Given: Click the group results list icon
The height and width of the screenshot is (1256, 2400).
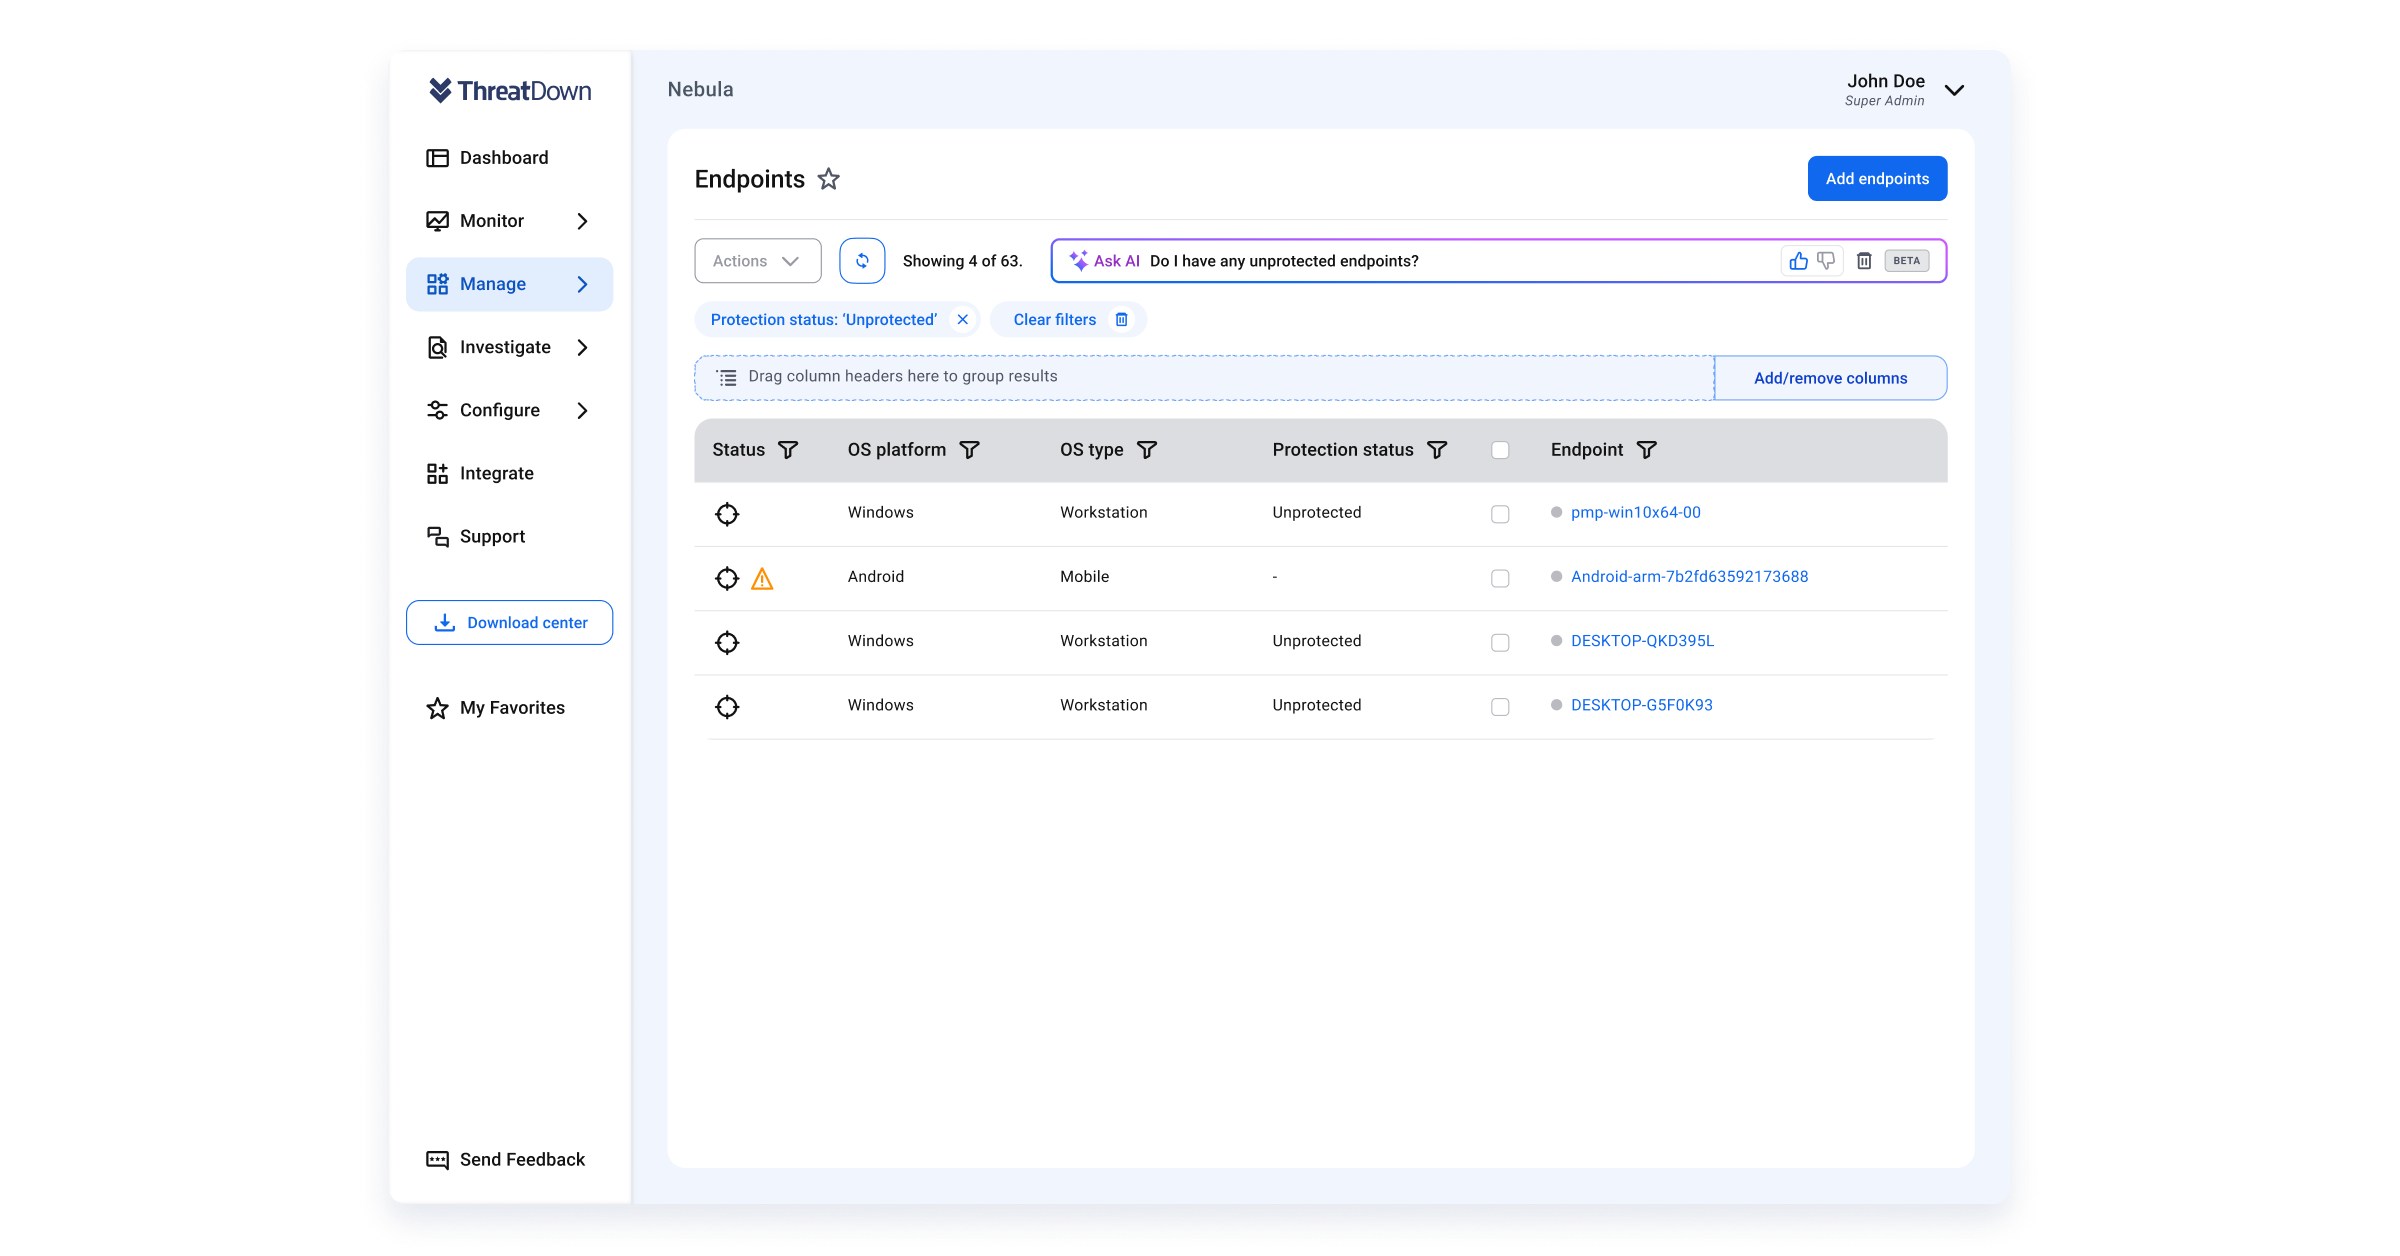Looking at the screenshot, I should (x=727, y=377).
